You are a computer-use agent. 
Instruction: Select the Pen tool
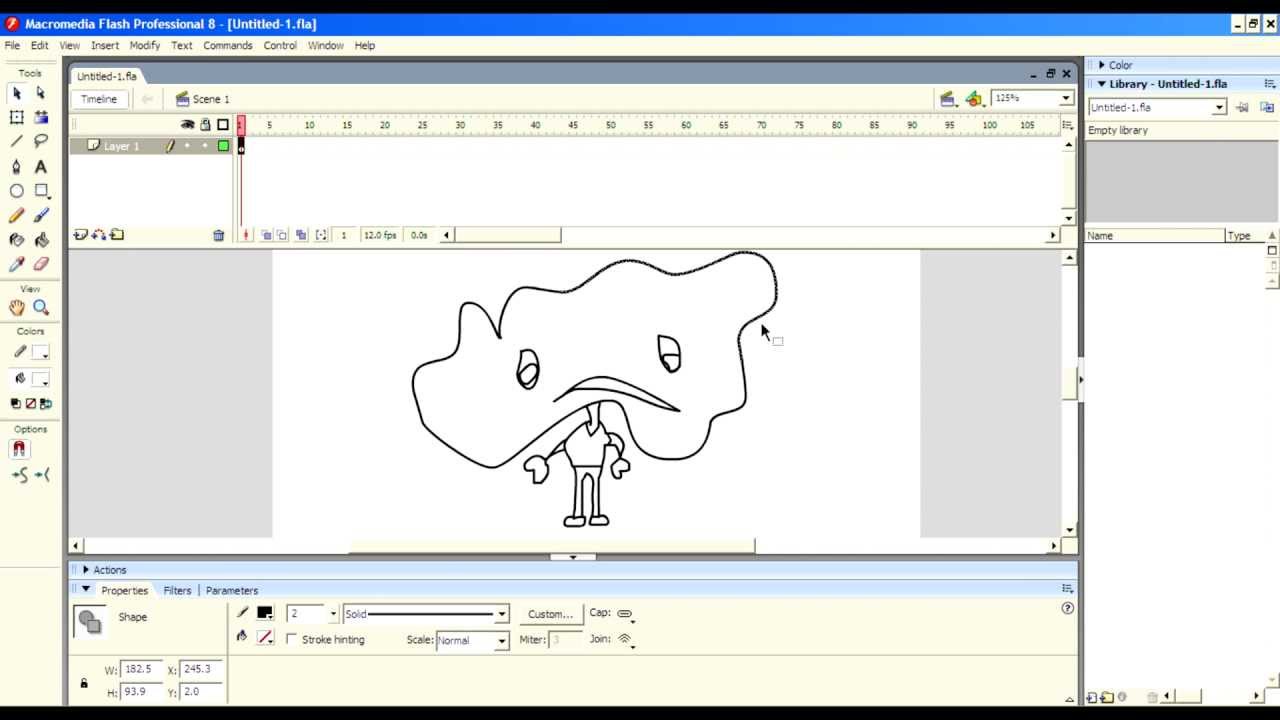pyautogui.click(x=16, y=167)
